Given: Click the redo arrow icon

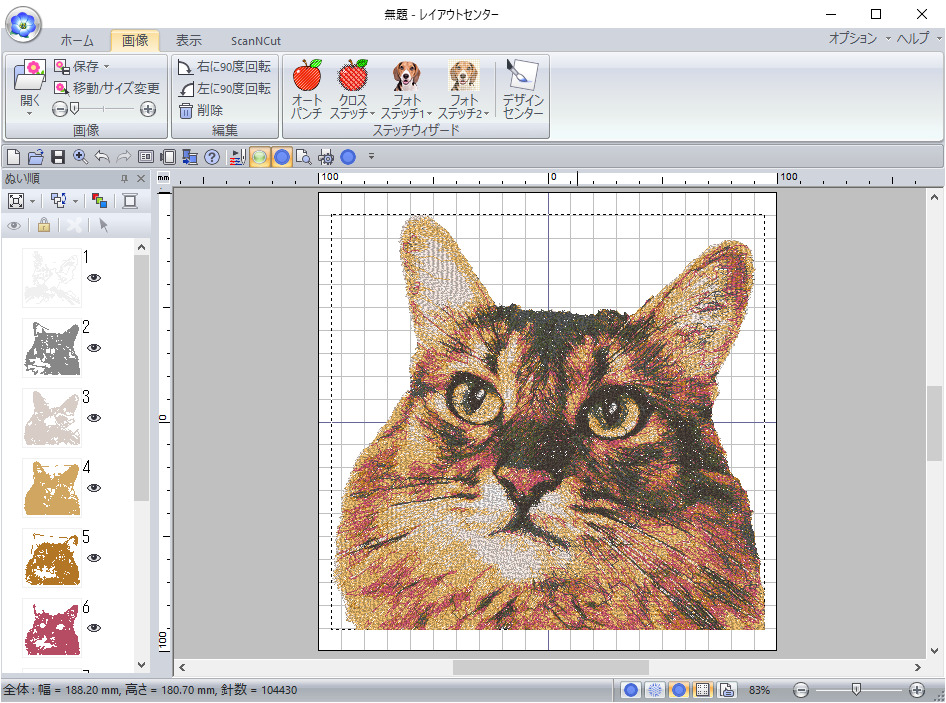Looking at the screenshot, I should (124, 157).
